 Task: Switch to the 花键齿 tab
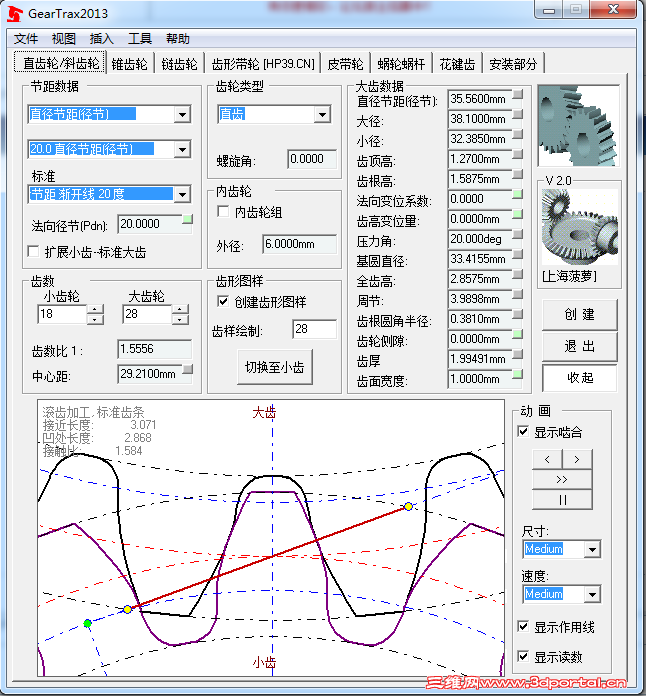coord(457,64)
